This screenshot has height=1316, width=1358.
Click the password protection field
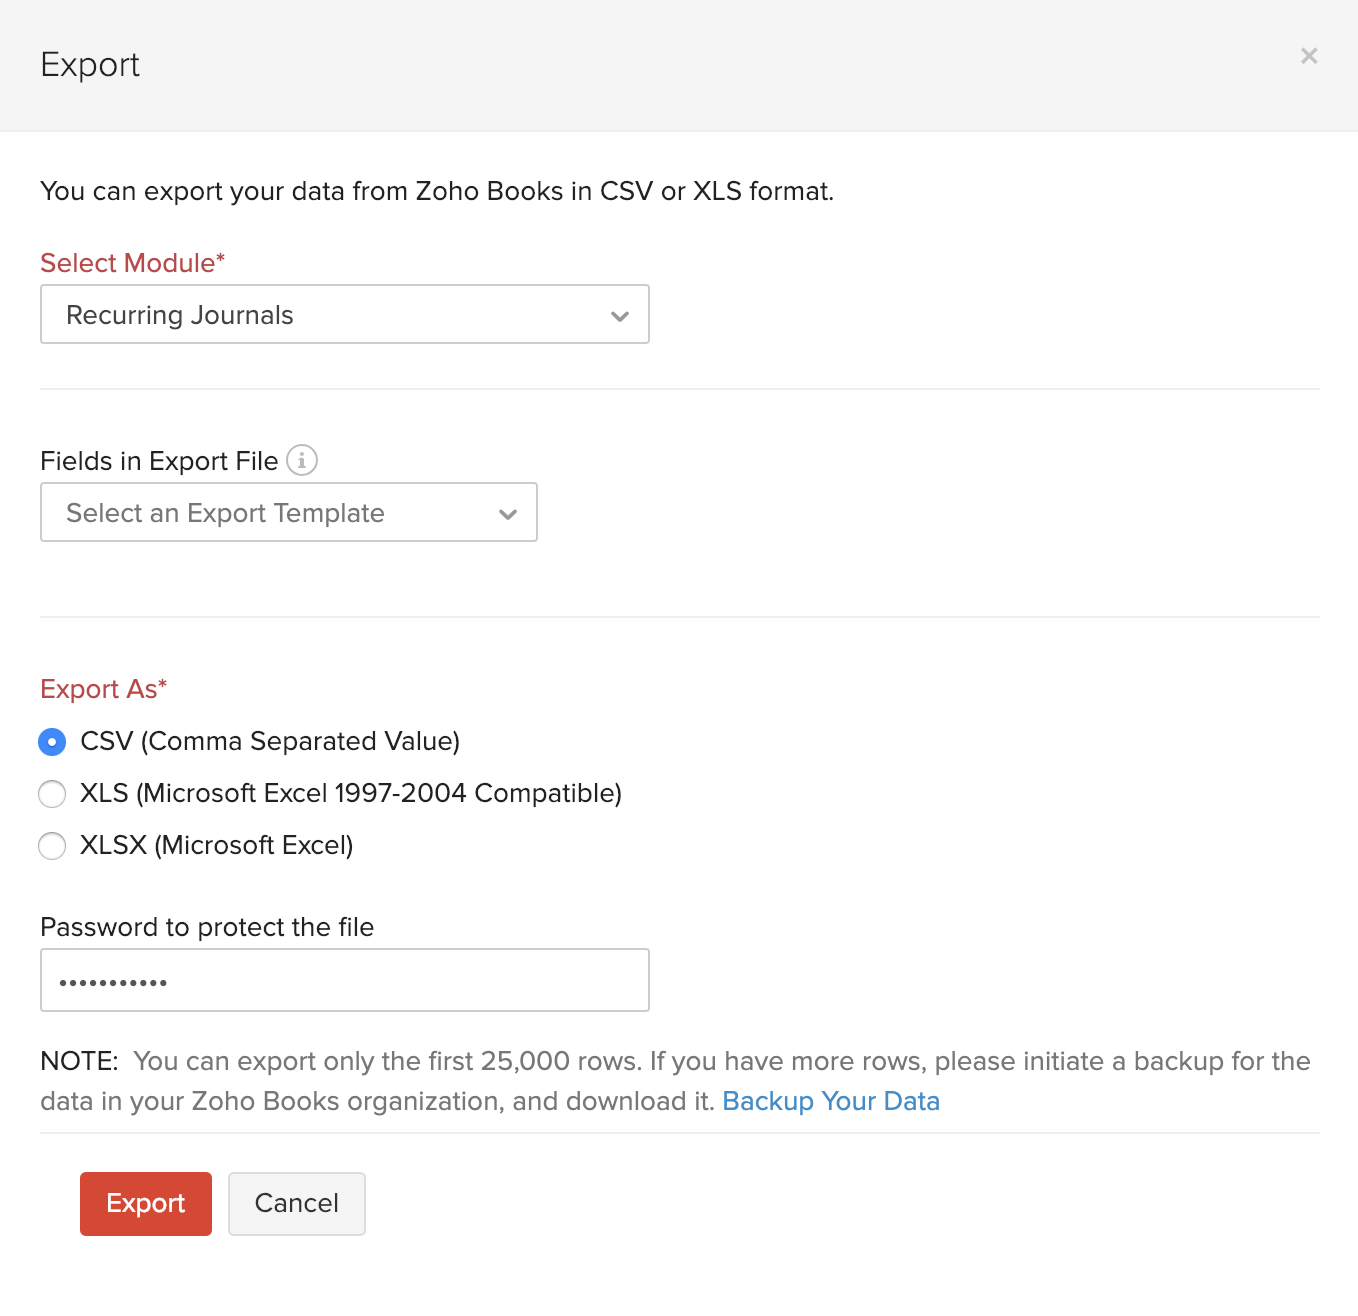(345, 980)
